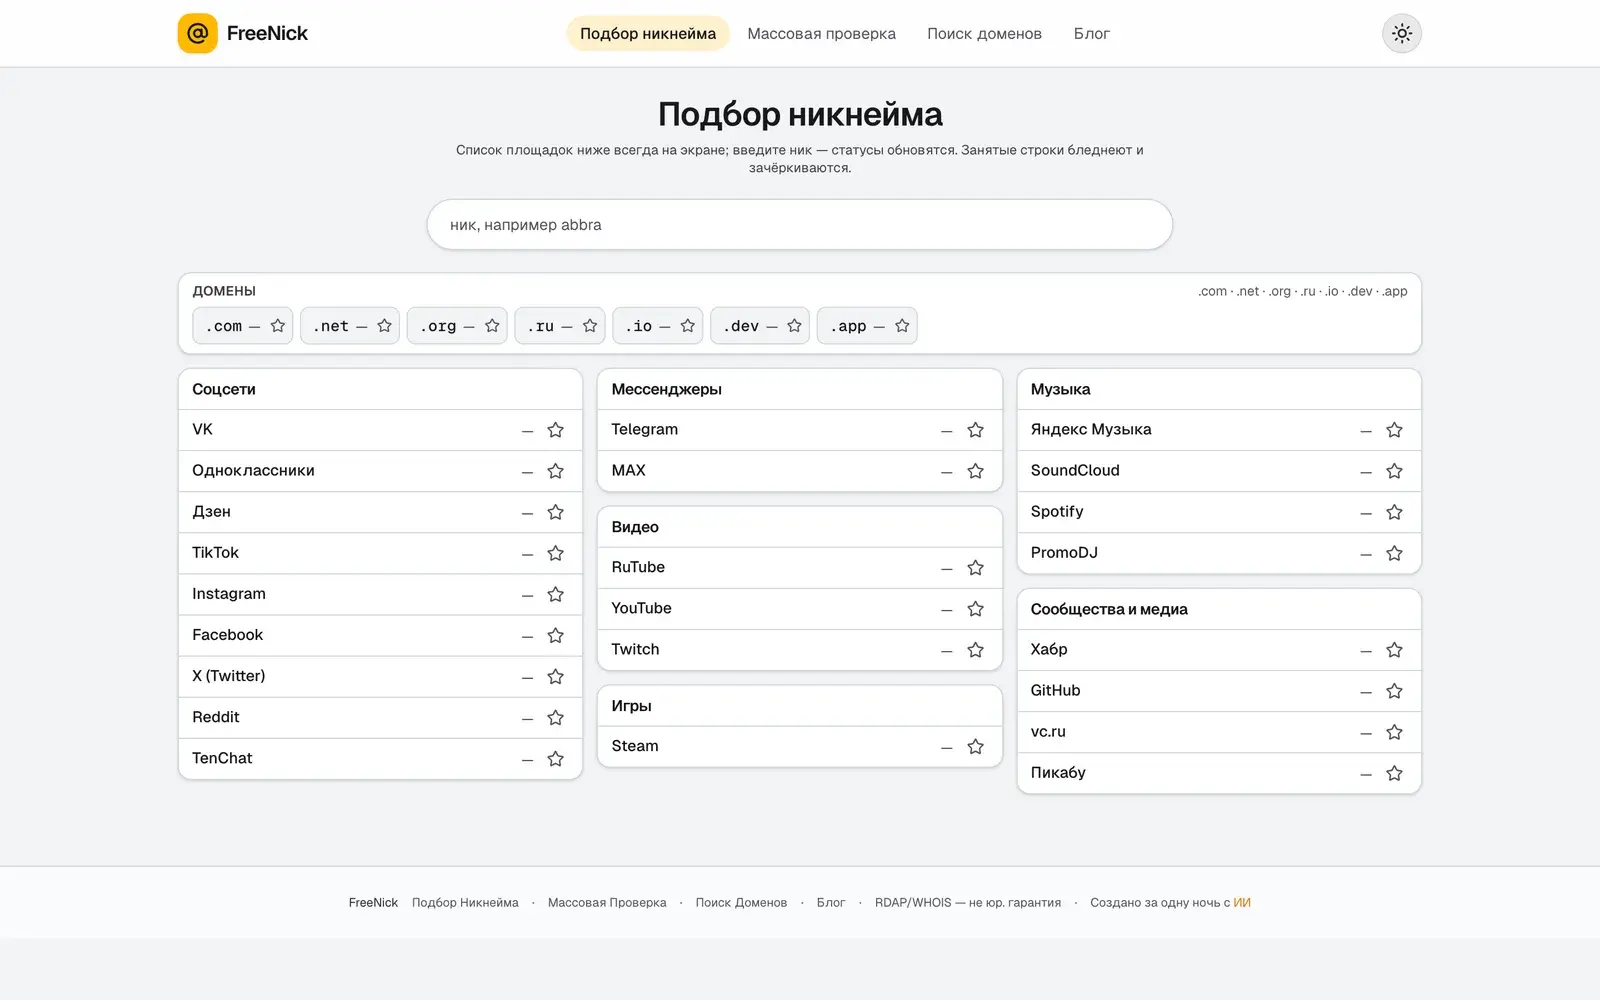Visit the Блог link in the footer
The image size is (1600, 1000).
pyautogui.click(x=831, y=902)
